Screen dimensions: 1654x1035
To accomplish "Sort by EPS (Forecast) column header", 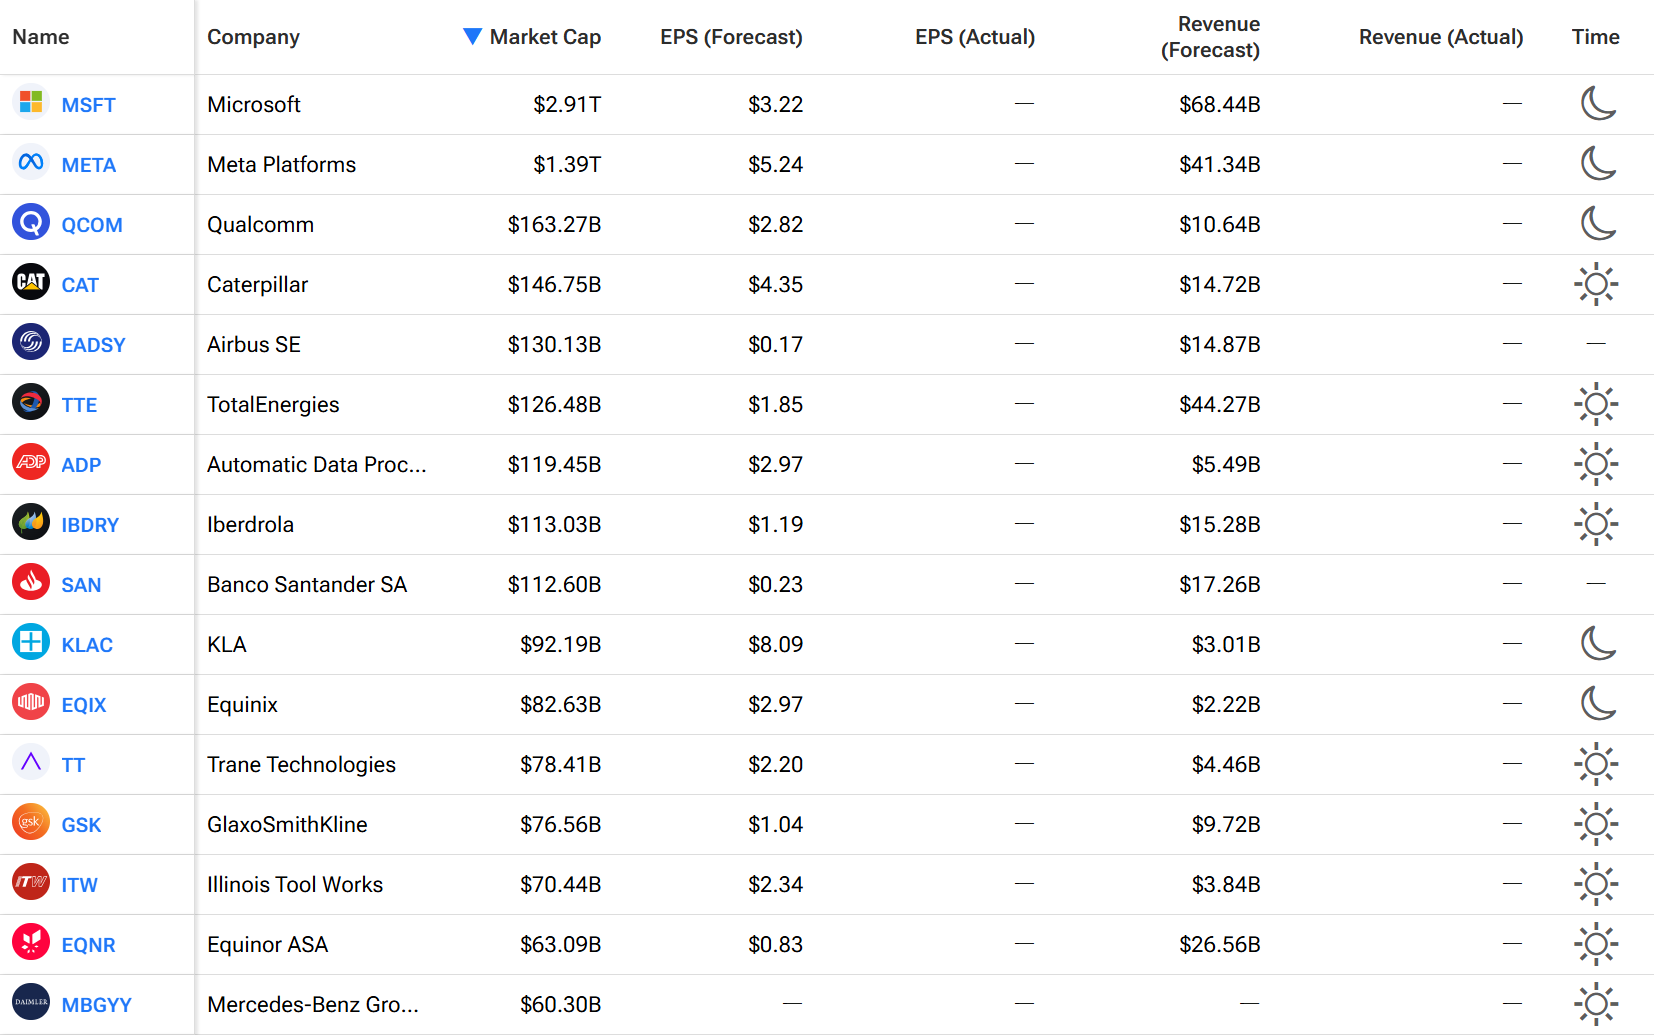I will point(731,37).
